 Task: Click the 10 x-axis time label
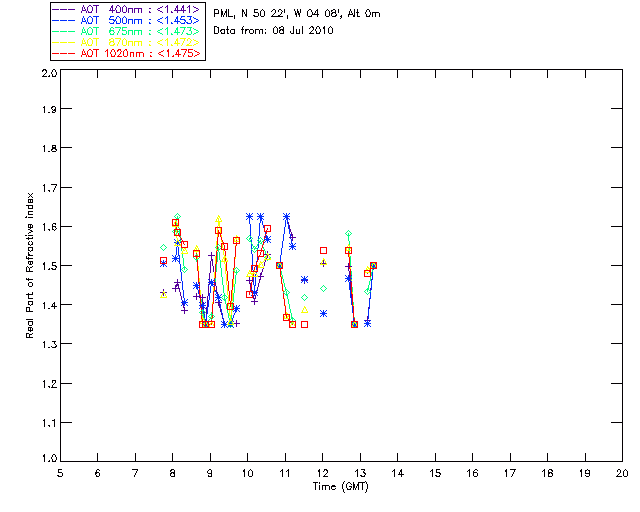pos(247,473)
